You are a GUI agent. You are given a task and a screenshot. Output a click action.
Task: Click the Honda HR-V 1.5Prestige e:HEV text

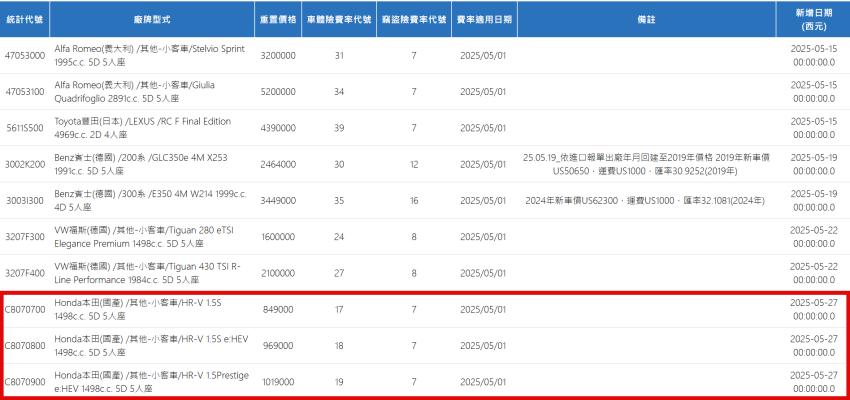tap(152, 382)
